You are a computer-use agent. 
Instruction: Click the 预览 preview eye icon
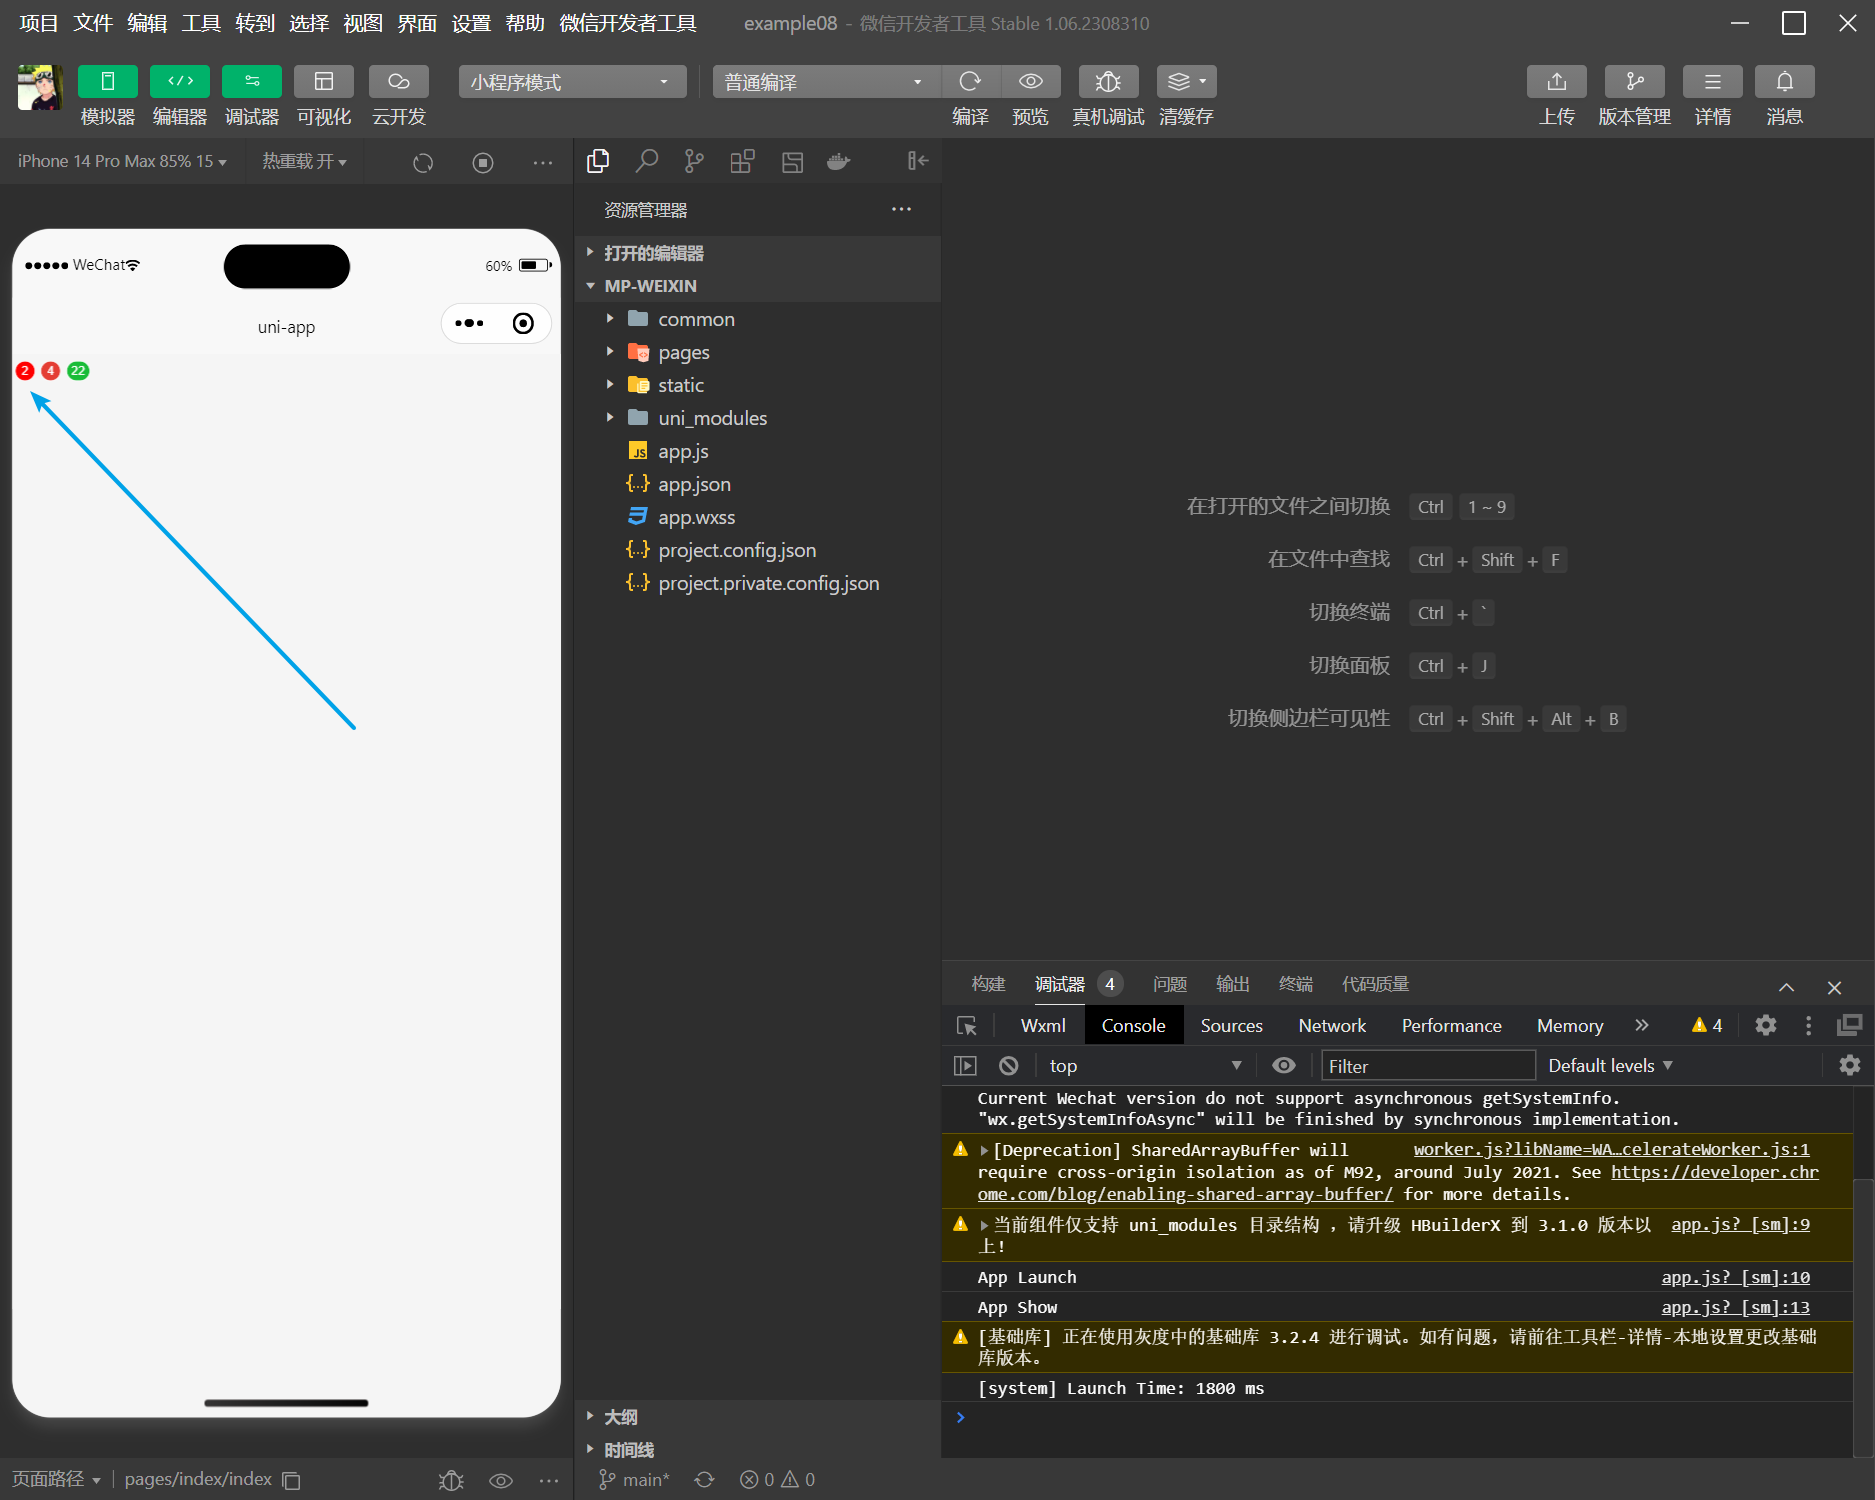coord(1031,81)
